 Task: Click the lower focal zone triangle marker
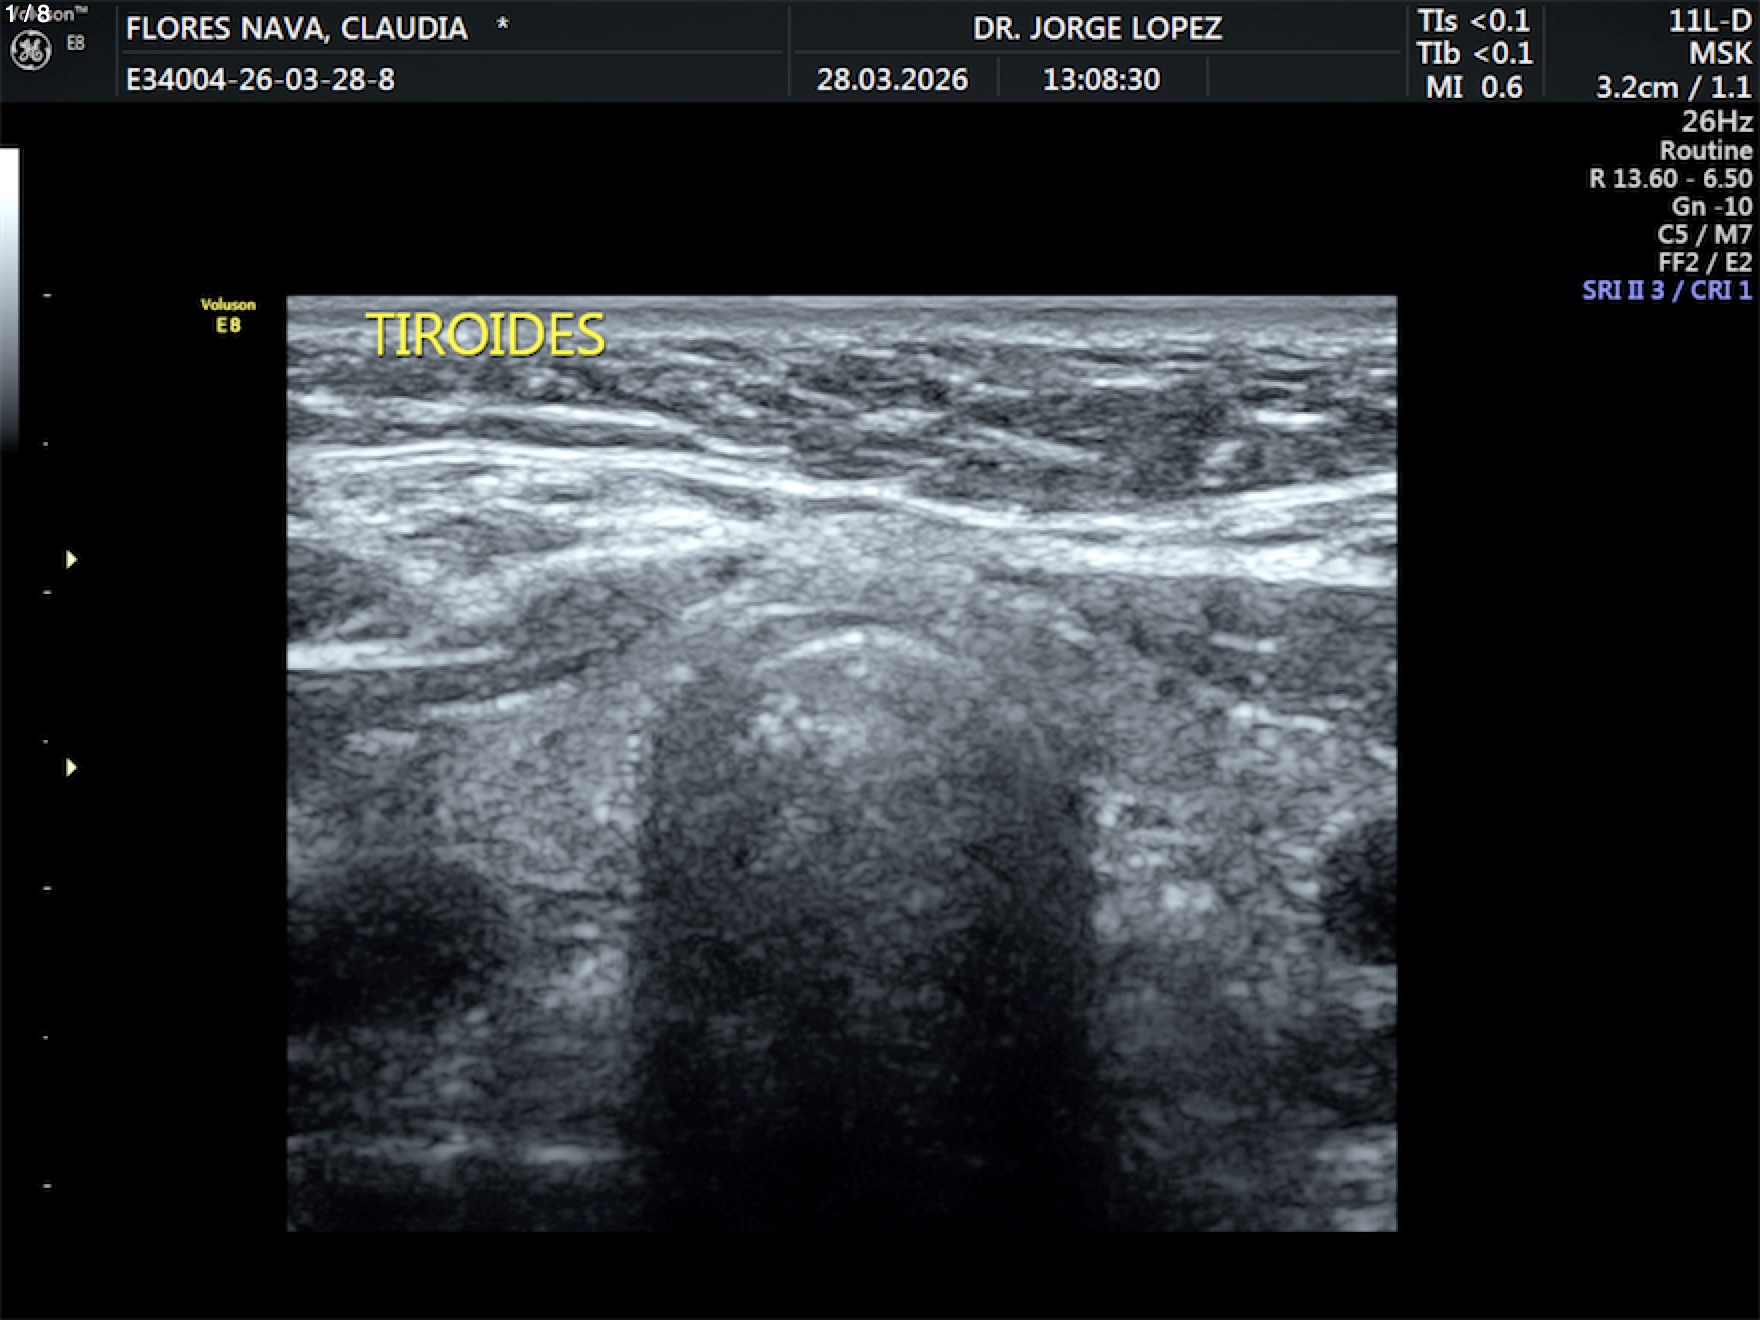point(71,767)
